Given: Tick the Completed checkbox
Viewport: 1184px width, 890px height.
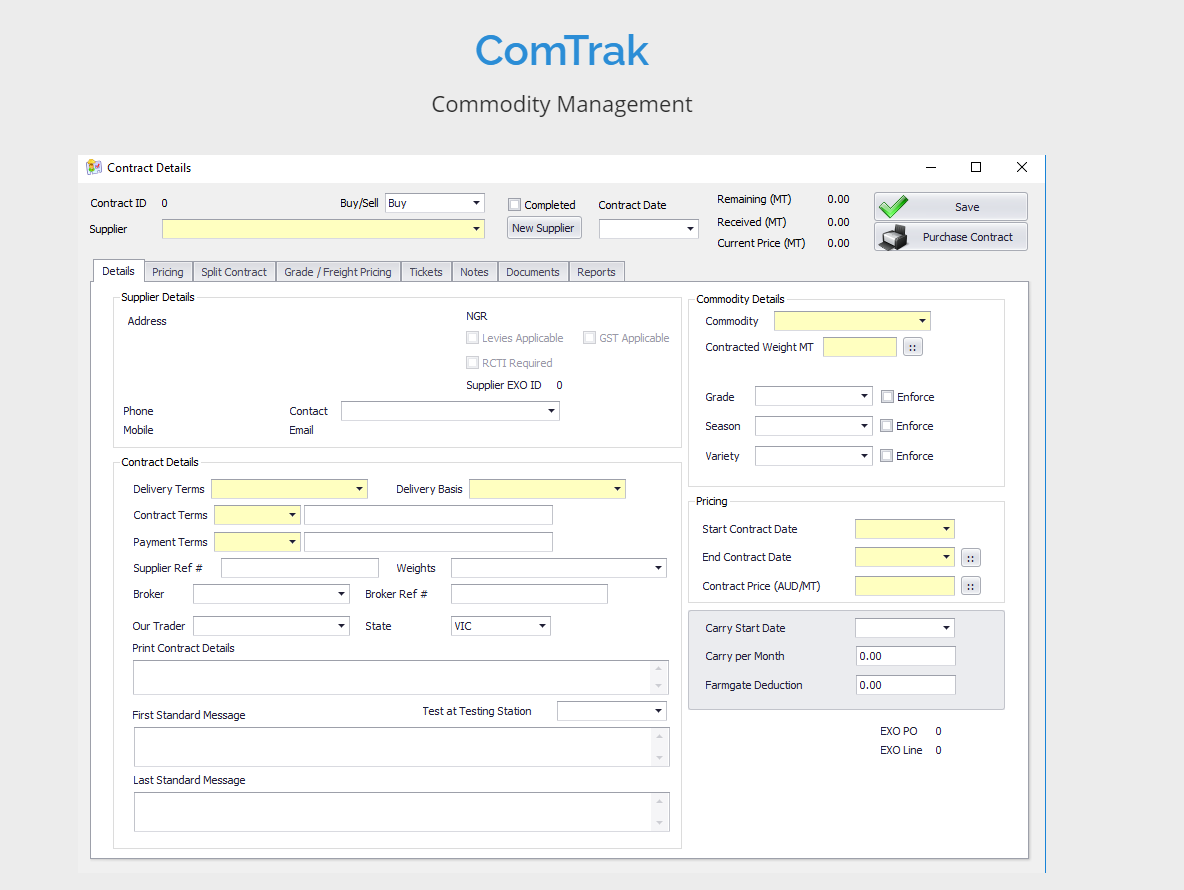Looking at the screenshot, I should point(515,205).
